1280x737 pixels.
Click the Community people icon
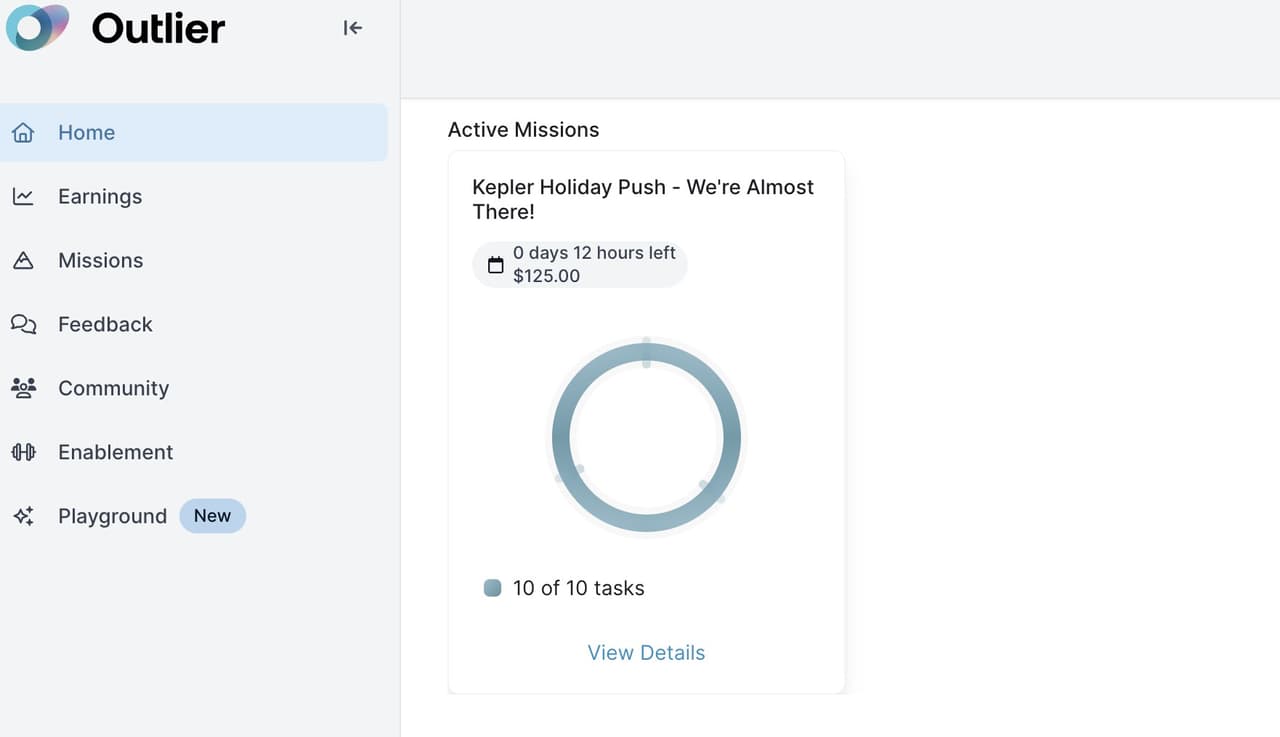pyautogui.click(x=23, y=388)
